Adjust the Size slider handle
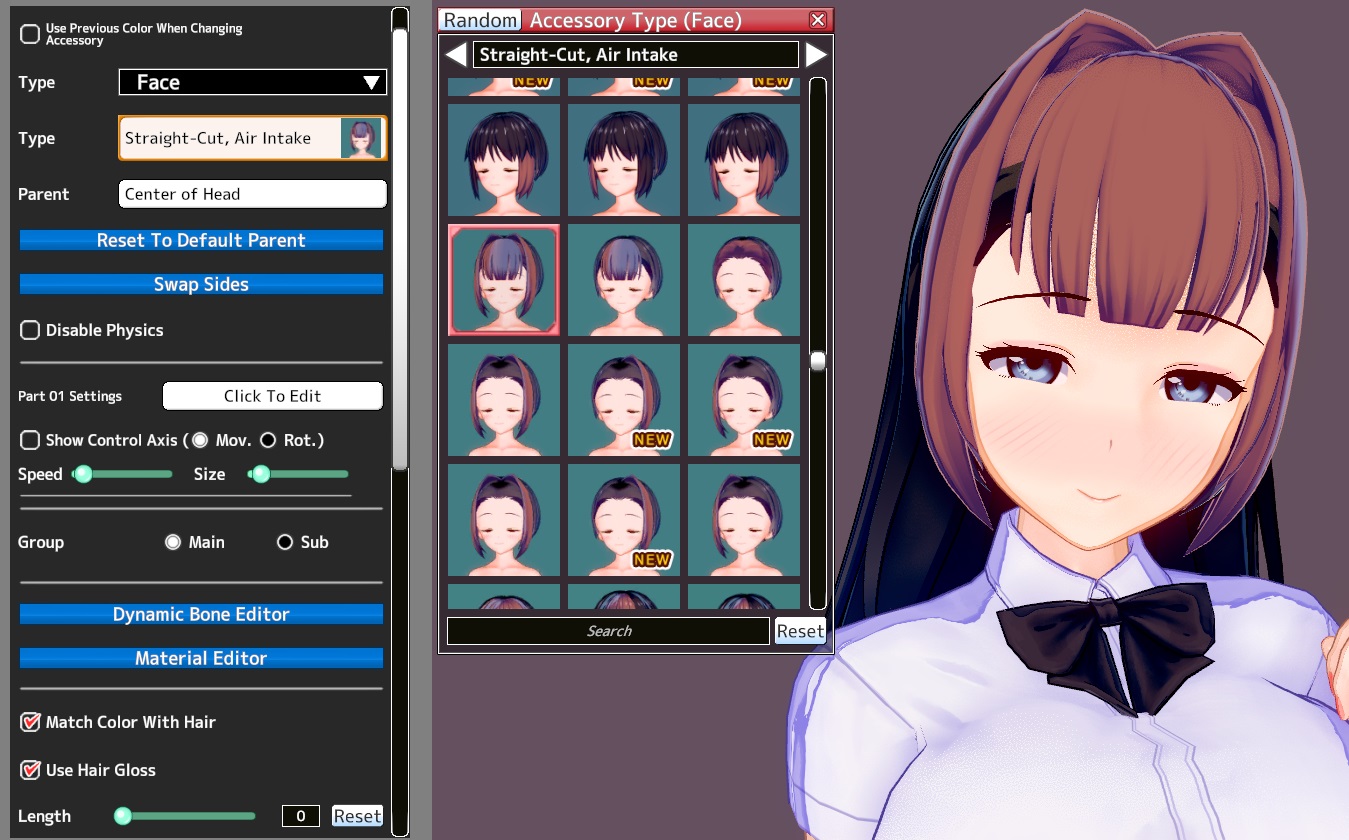 click(x=261, y=474)
